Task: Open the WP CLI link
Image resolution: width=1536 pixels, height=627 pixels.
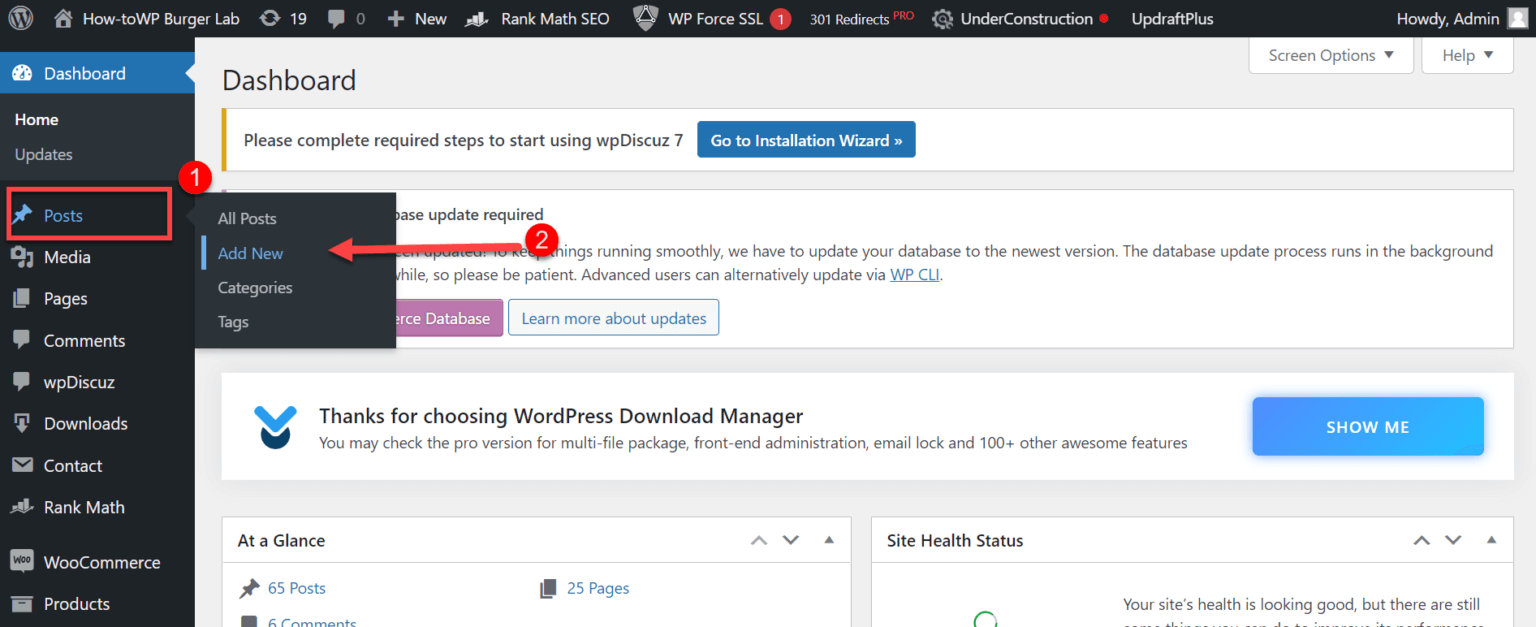Action: click(x=914, y=273)
